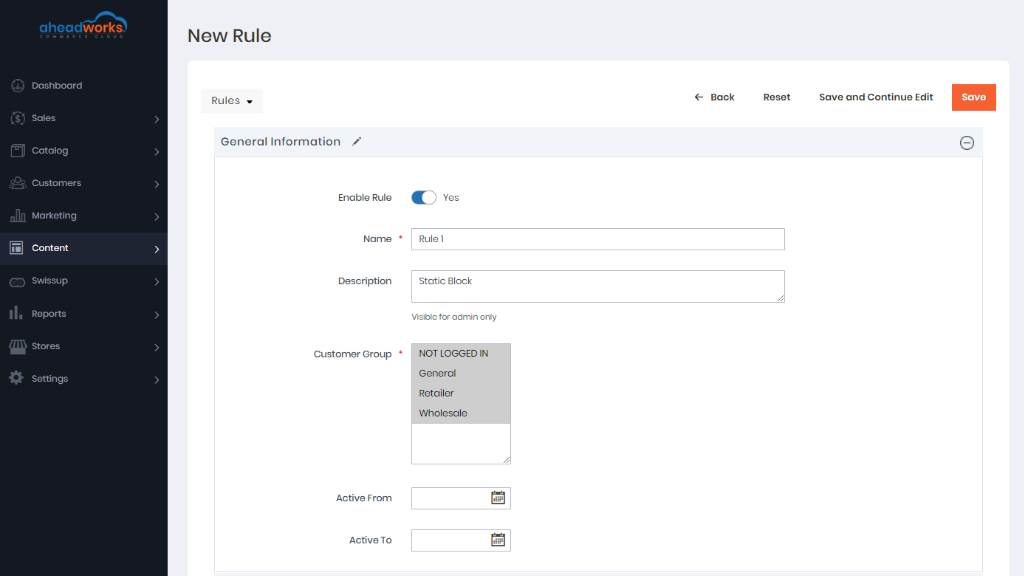1024x576 pixels.
Task: Expand the Settings menu chevron
Action: click(x=157, y=379)
